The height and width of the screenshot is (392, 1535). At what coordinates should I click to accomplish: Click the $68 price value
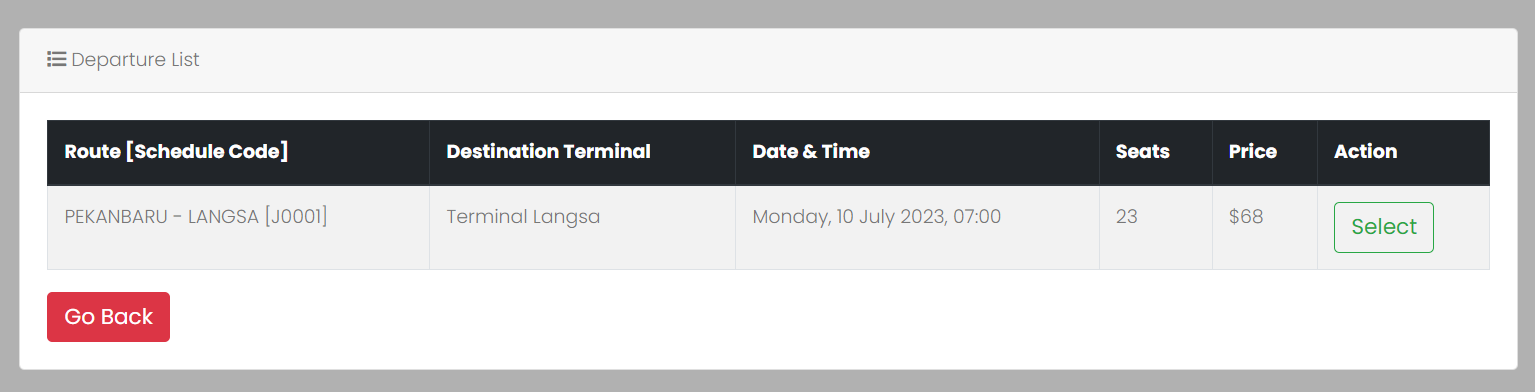click(x=1246, y=217)
